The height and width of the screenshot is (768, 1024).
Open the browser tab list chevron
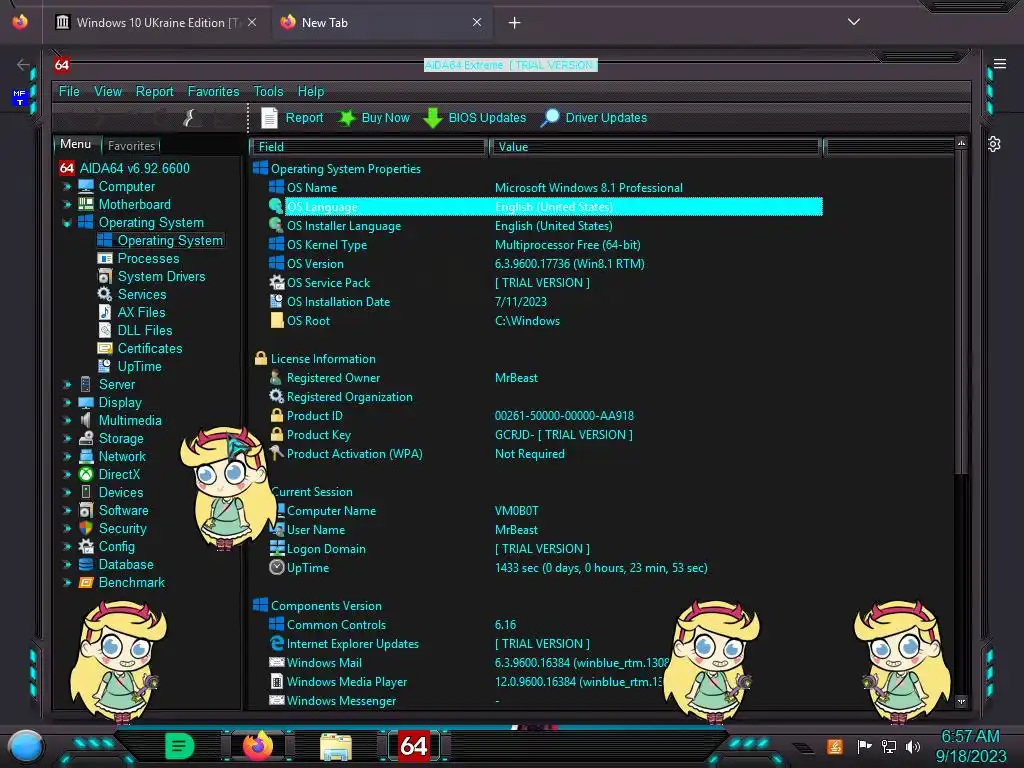point(854,22)
